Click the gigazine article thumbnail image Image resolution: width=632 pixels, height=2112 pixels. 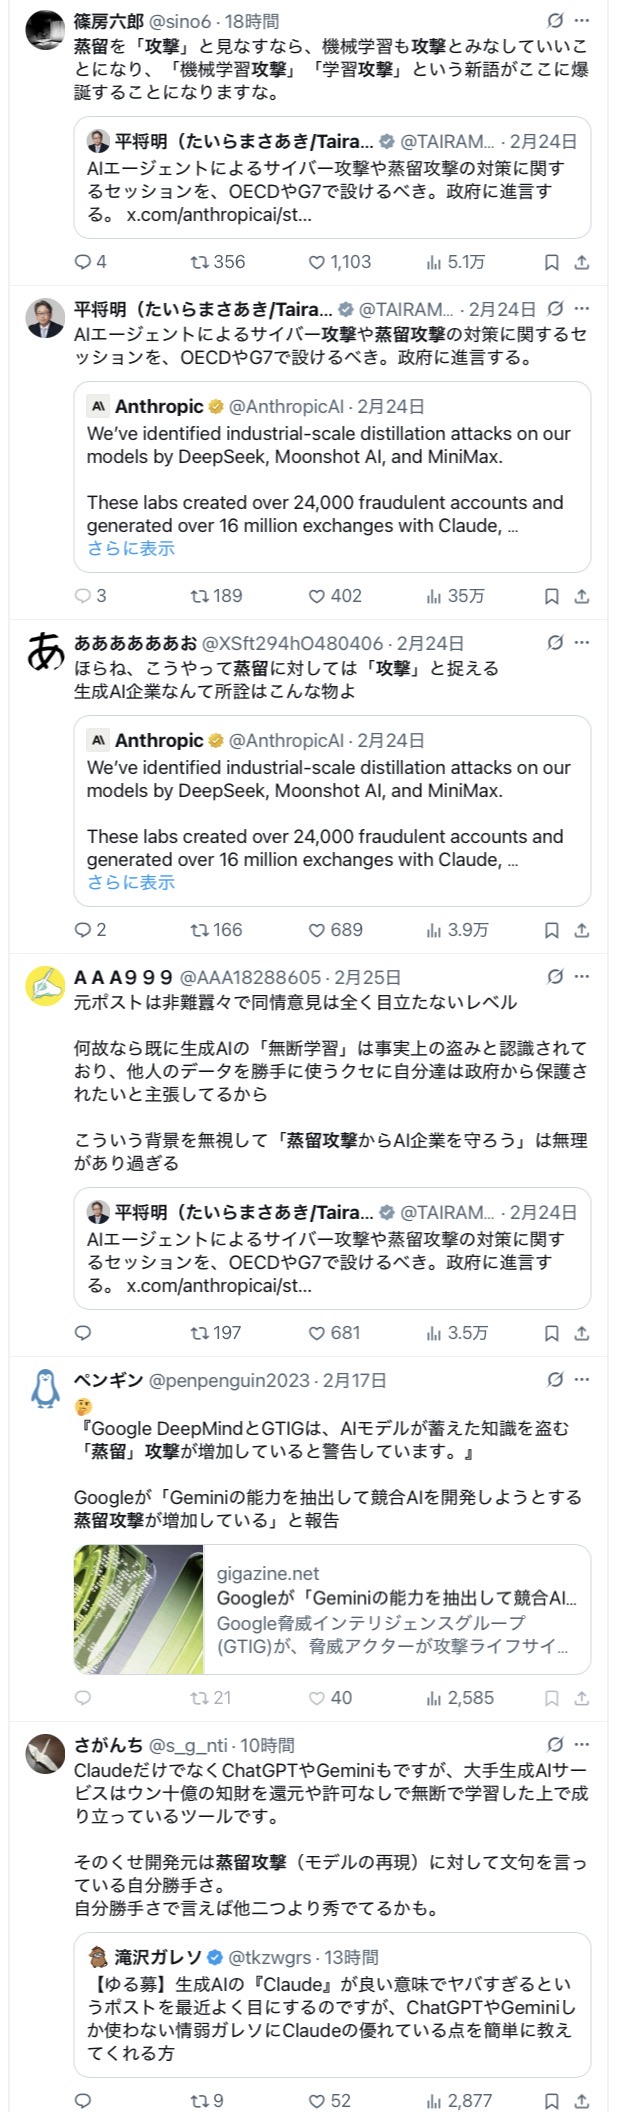click(x=139, y=1610)
